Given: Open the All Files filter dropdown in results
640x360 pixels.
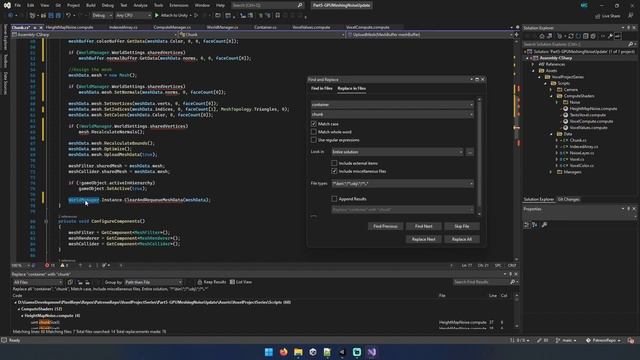Looking at the screenshot, I should 38,282.
